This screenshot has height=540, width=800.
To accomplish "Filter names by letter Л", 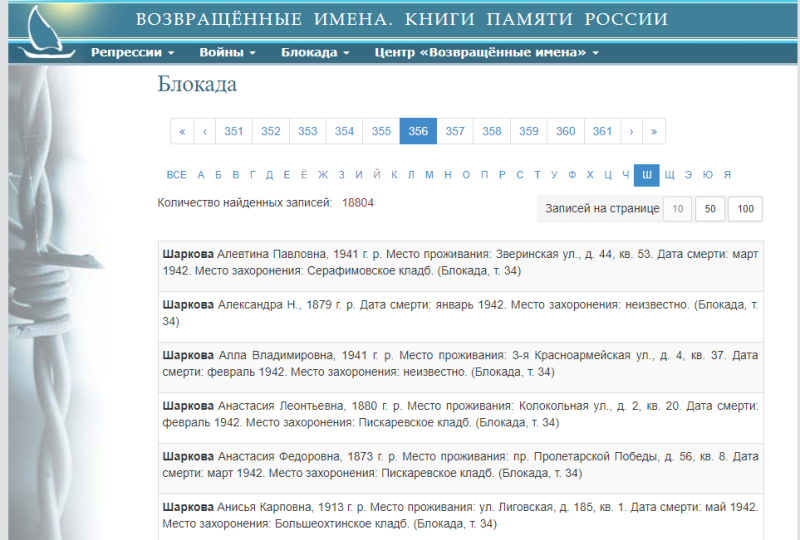I will (411, 175).
